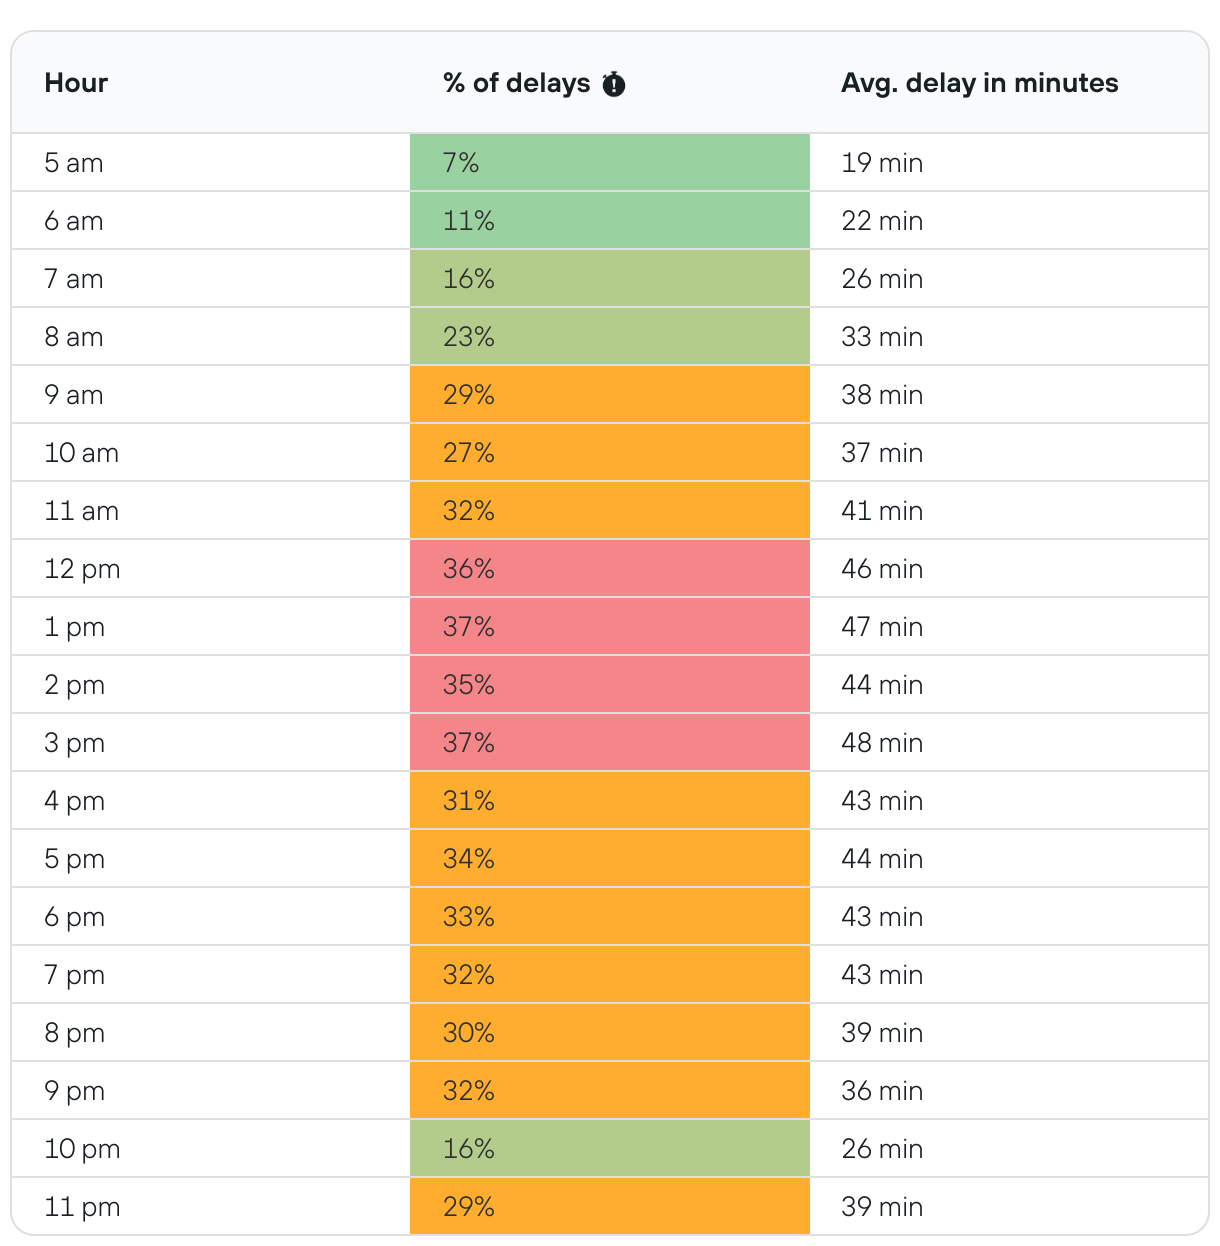Viewport: 1220px width, 1246px height.
Task: Click the orange 34% cell at 5 pm
Action: (609, 859)
